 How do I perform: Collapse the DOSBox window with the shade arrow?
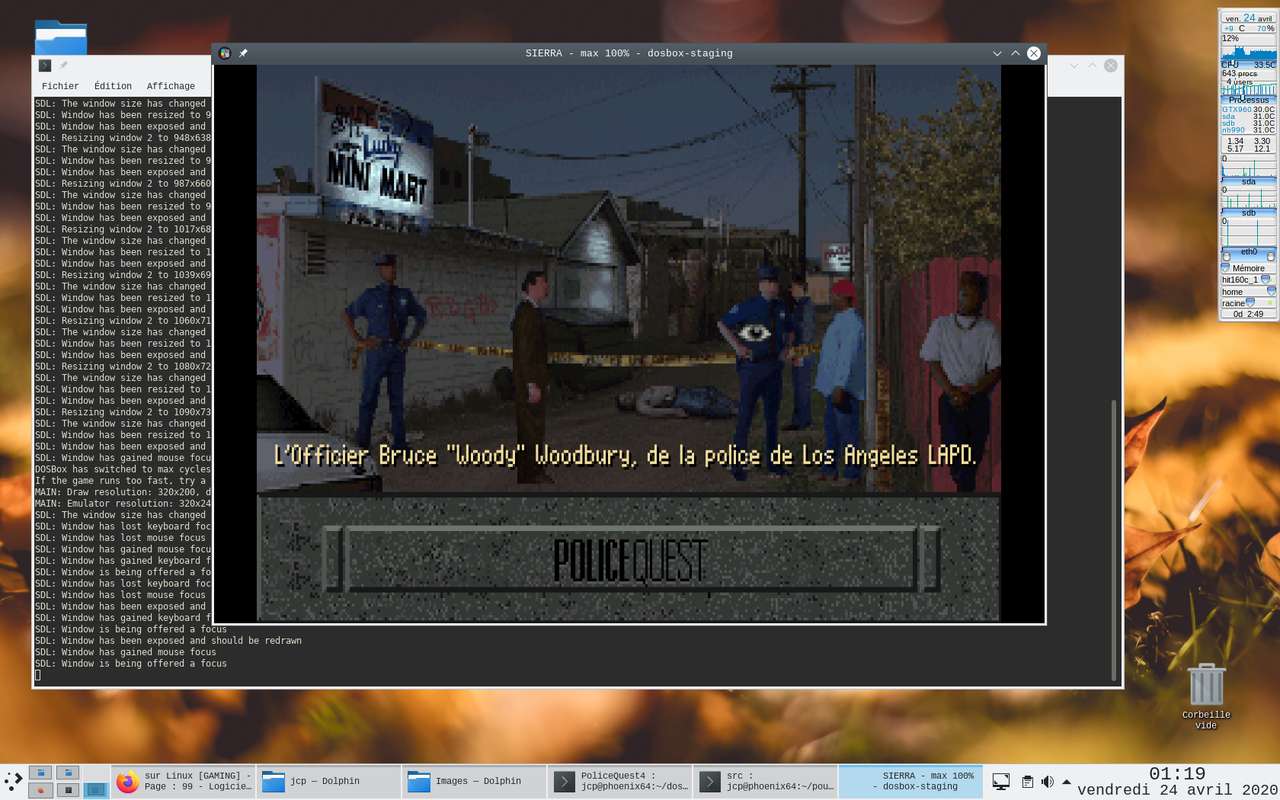1014,53
